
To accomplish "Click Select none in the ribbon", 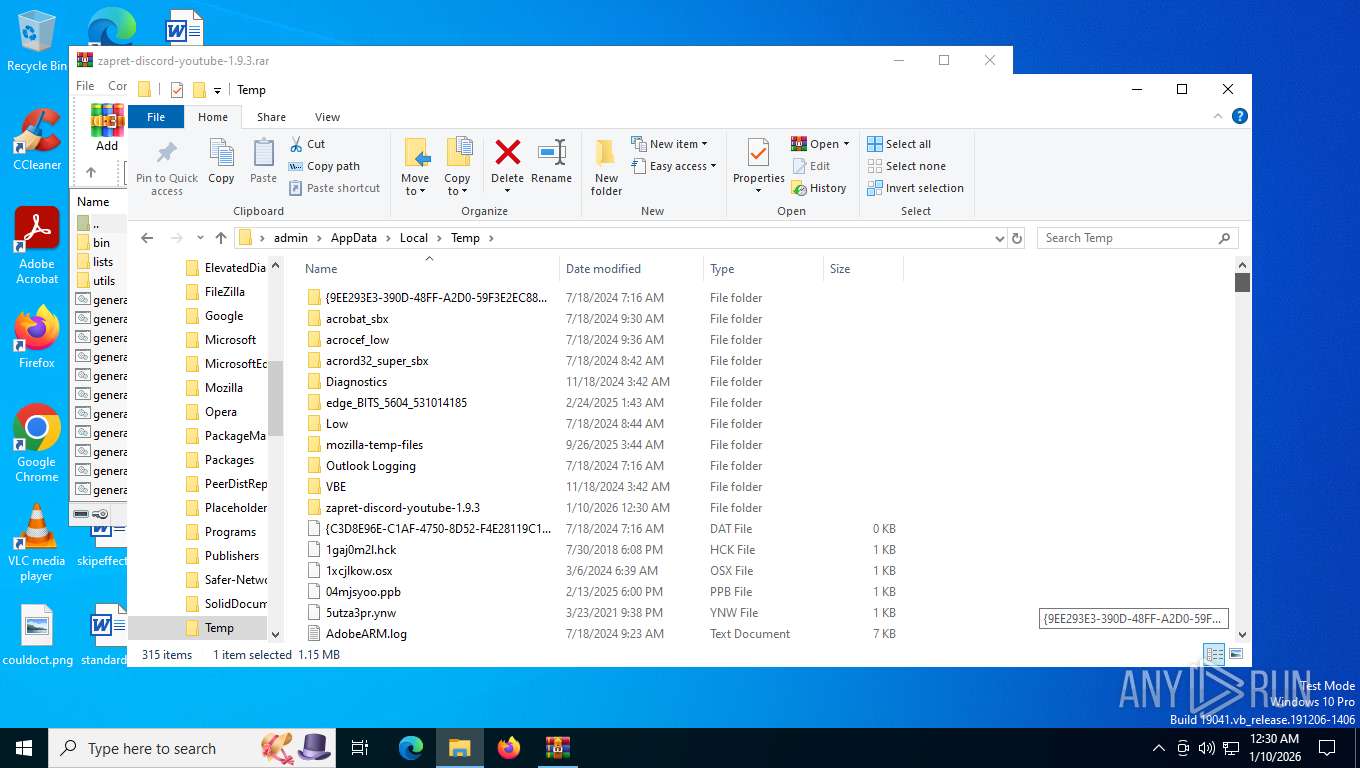I will (x=906, y=166).
